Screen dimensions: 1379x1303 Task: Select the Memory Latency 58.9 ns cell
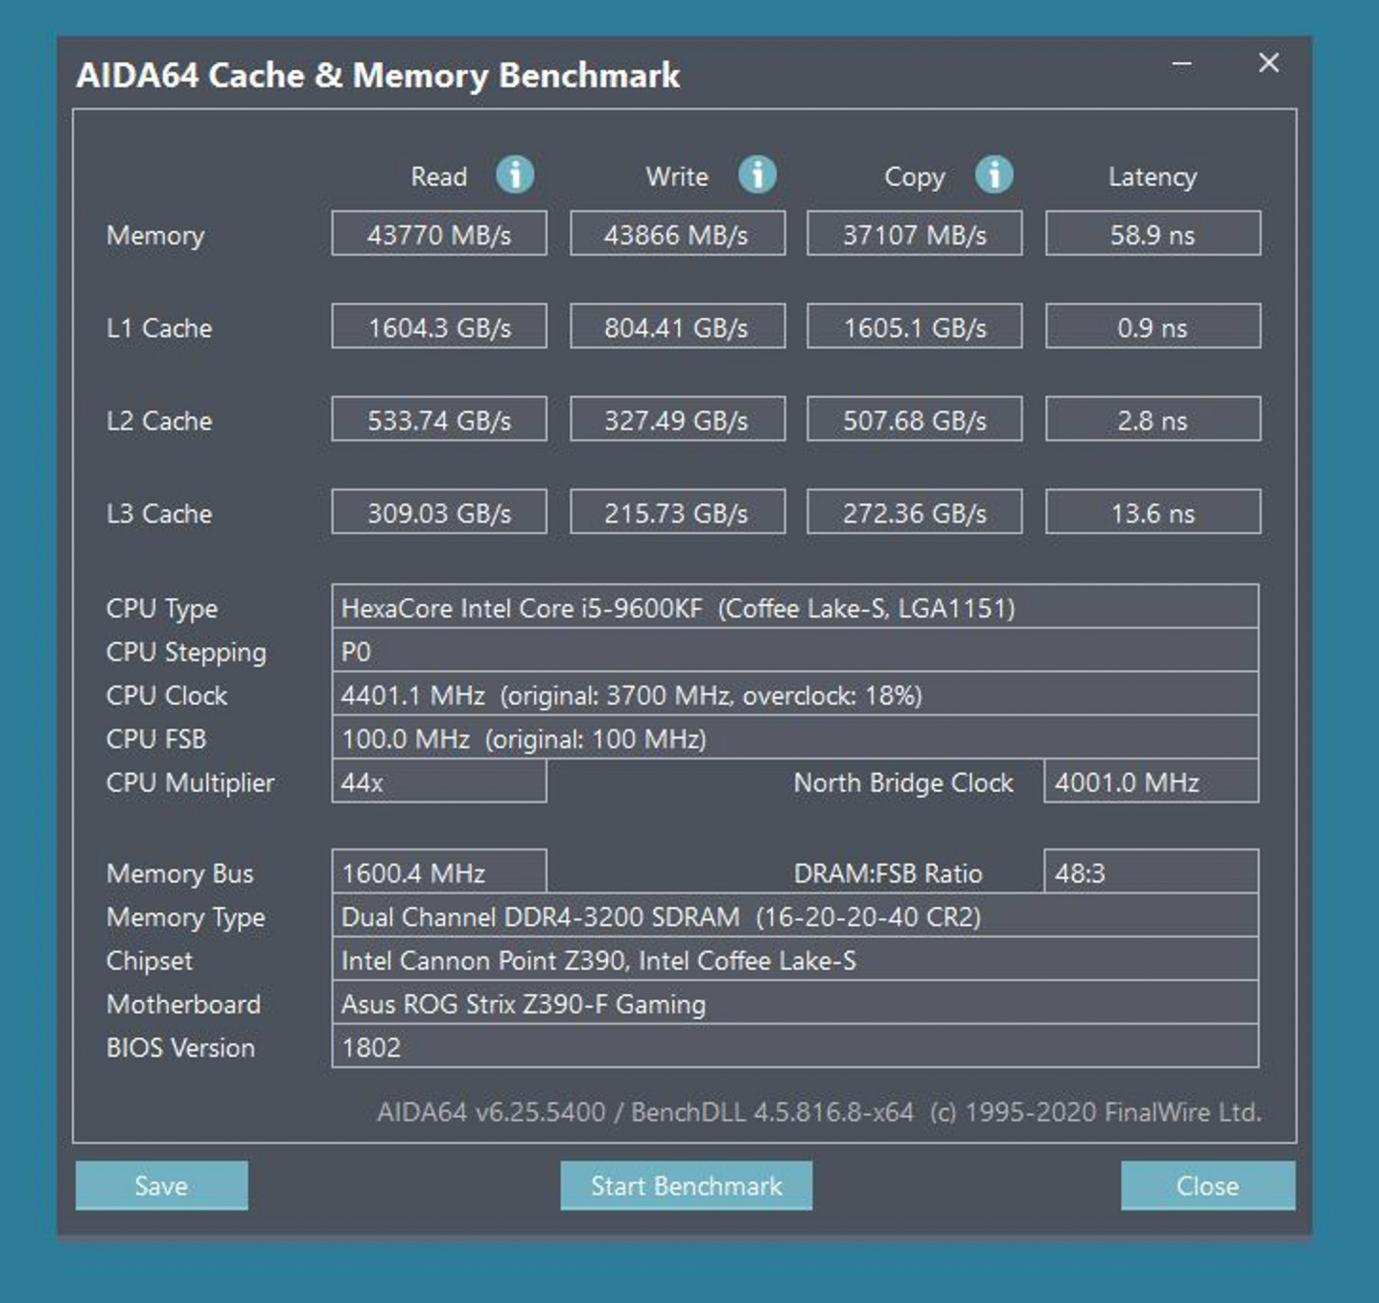pyautogui.click(x=1152, y=234)
